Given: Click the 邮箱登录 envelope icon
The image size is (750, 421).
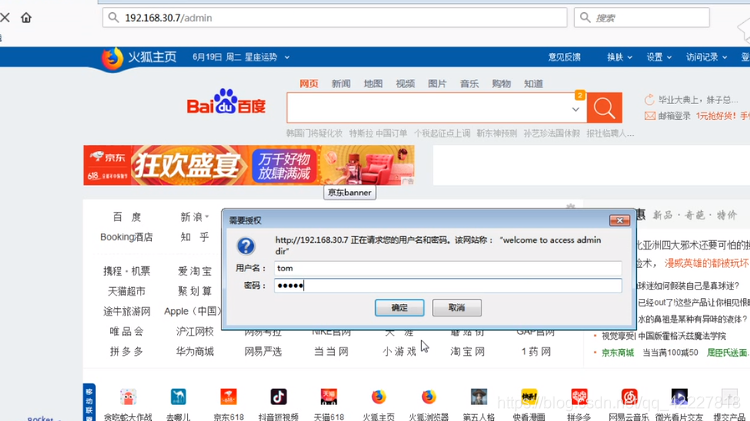Looking at the screenshot, I should [650, 116].
